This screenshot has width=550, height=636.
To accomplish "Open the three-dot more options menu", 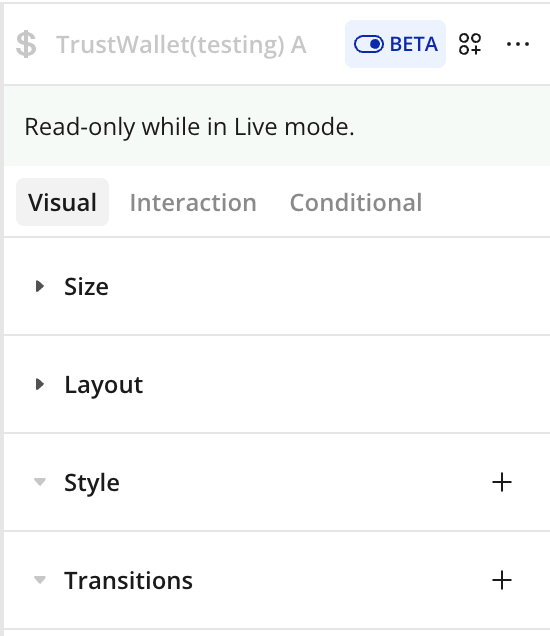I will (x=518, y=44).
